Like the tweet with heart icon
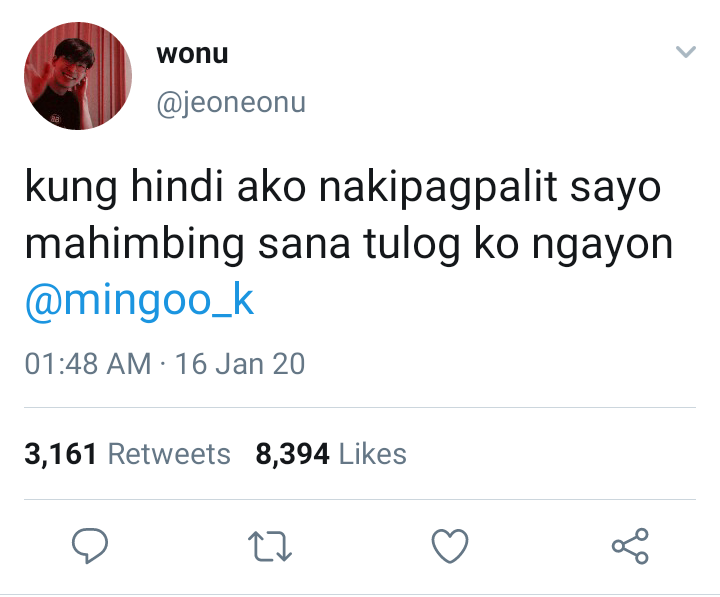Screen dimensions: 720x597 450,546
